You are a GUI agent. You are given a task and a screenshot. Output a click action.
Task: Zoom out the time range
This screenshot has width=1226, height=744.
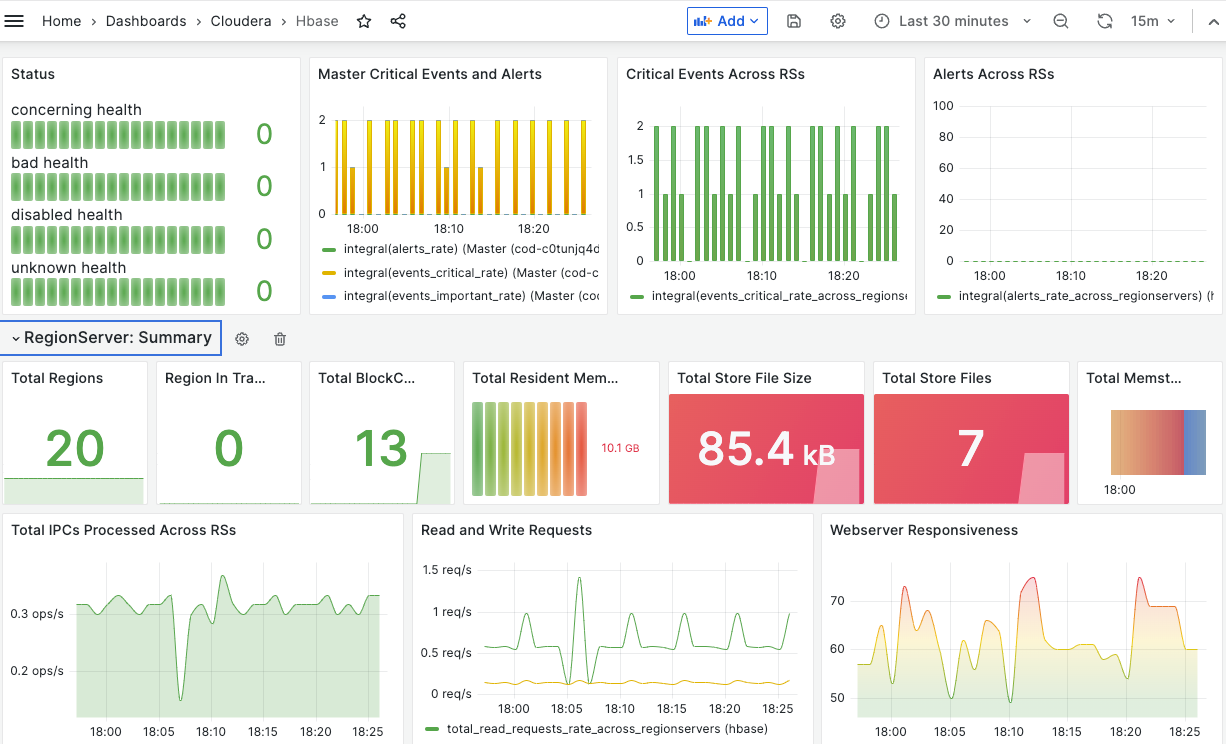[1061, 21]
